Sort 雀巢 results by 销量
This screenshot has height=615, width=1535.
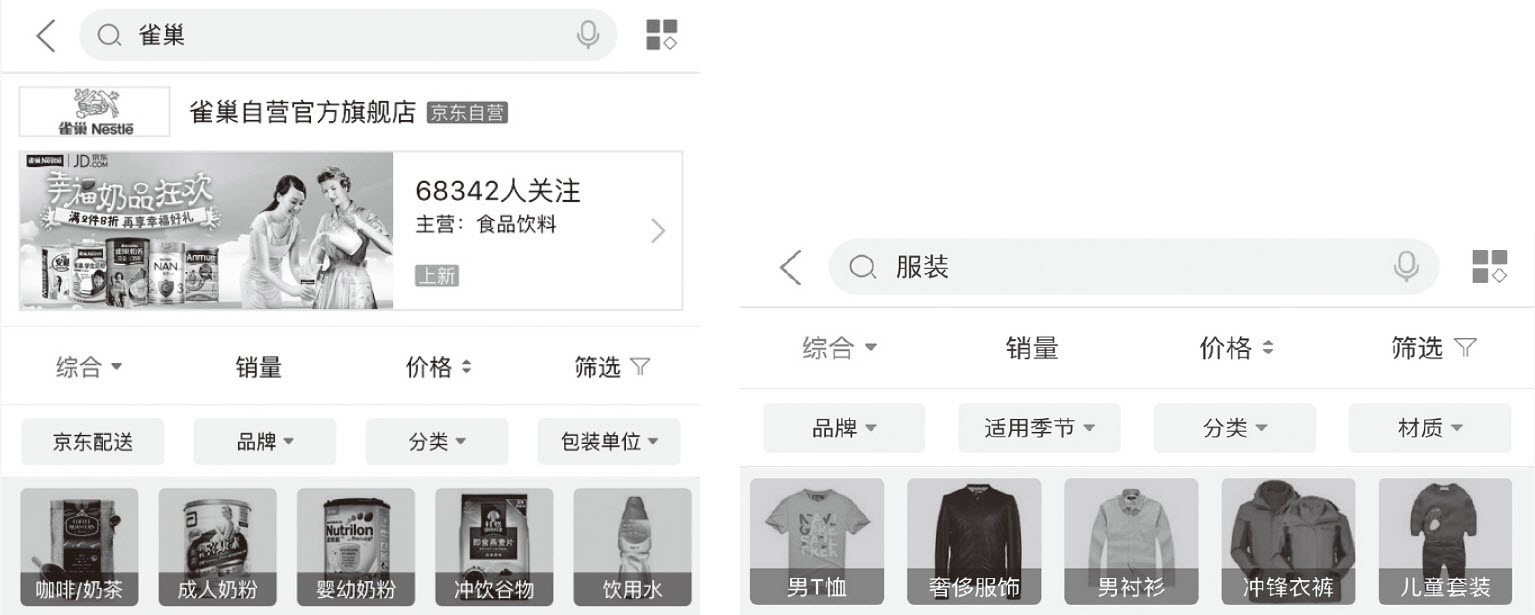pyautogui.click(x=258, y=367)
